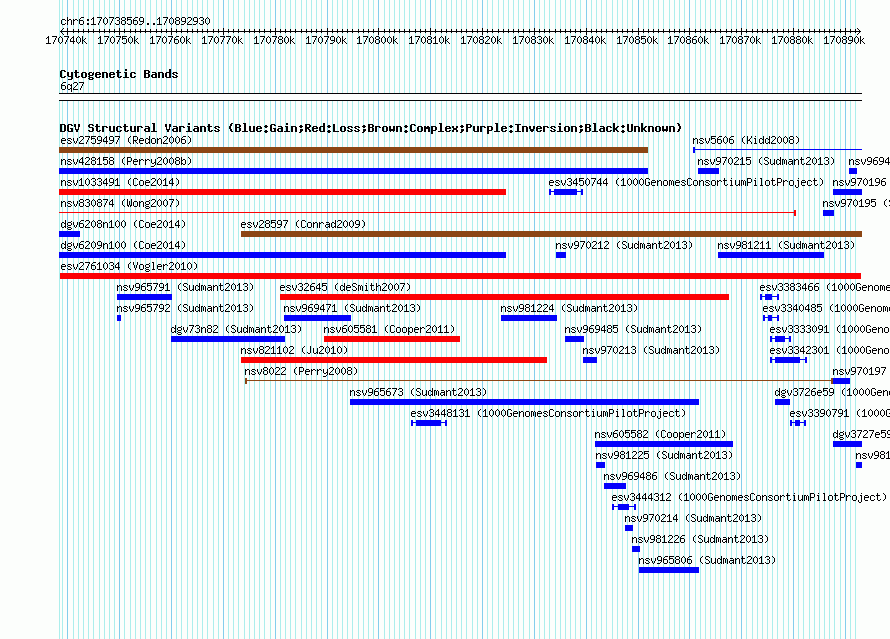The height and width of the screenshot is (639, 890).
Task: Open dgv6208n100 (Coe2014) variant
Action: (x=123, y=224)
